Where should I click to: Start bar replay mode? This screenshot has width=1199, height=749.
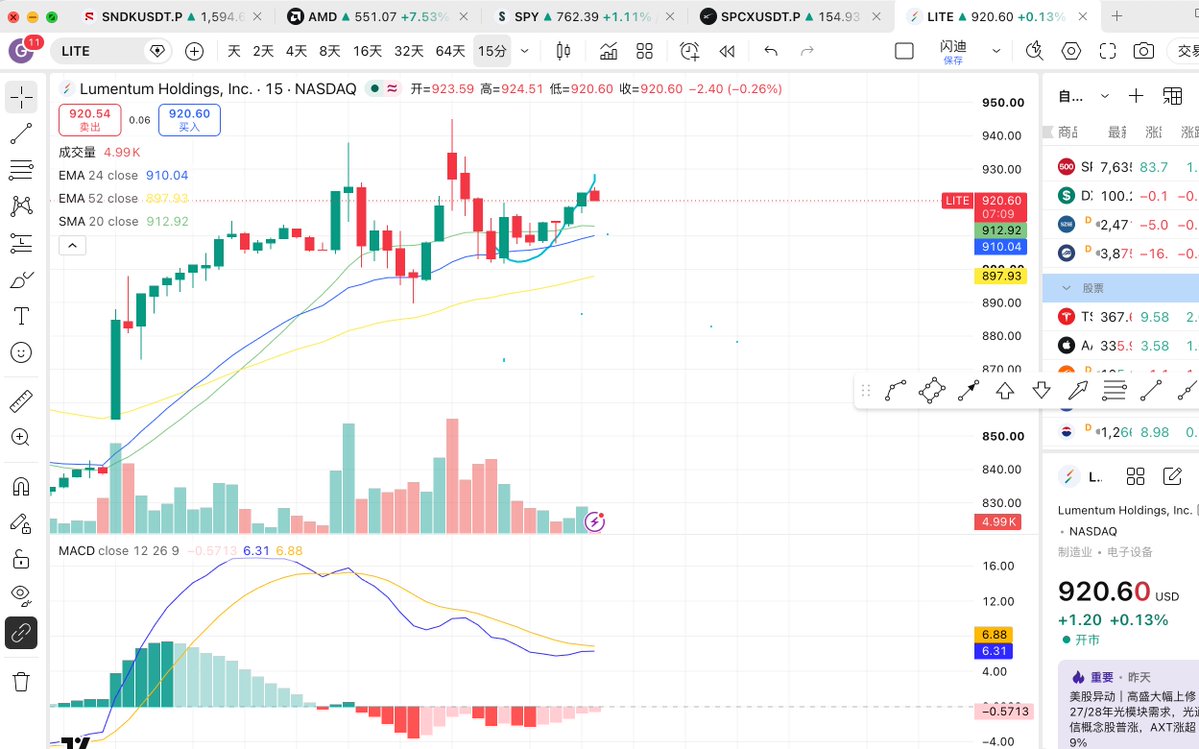coord(726,51)
